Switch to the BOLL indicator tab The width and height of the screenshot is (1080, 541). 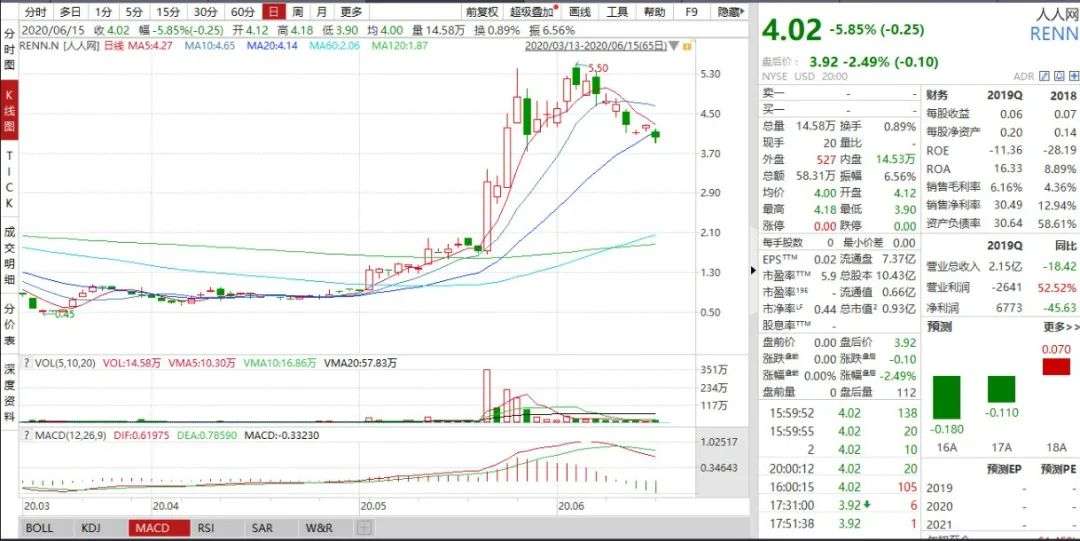(x=39, y=528)
